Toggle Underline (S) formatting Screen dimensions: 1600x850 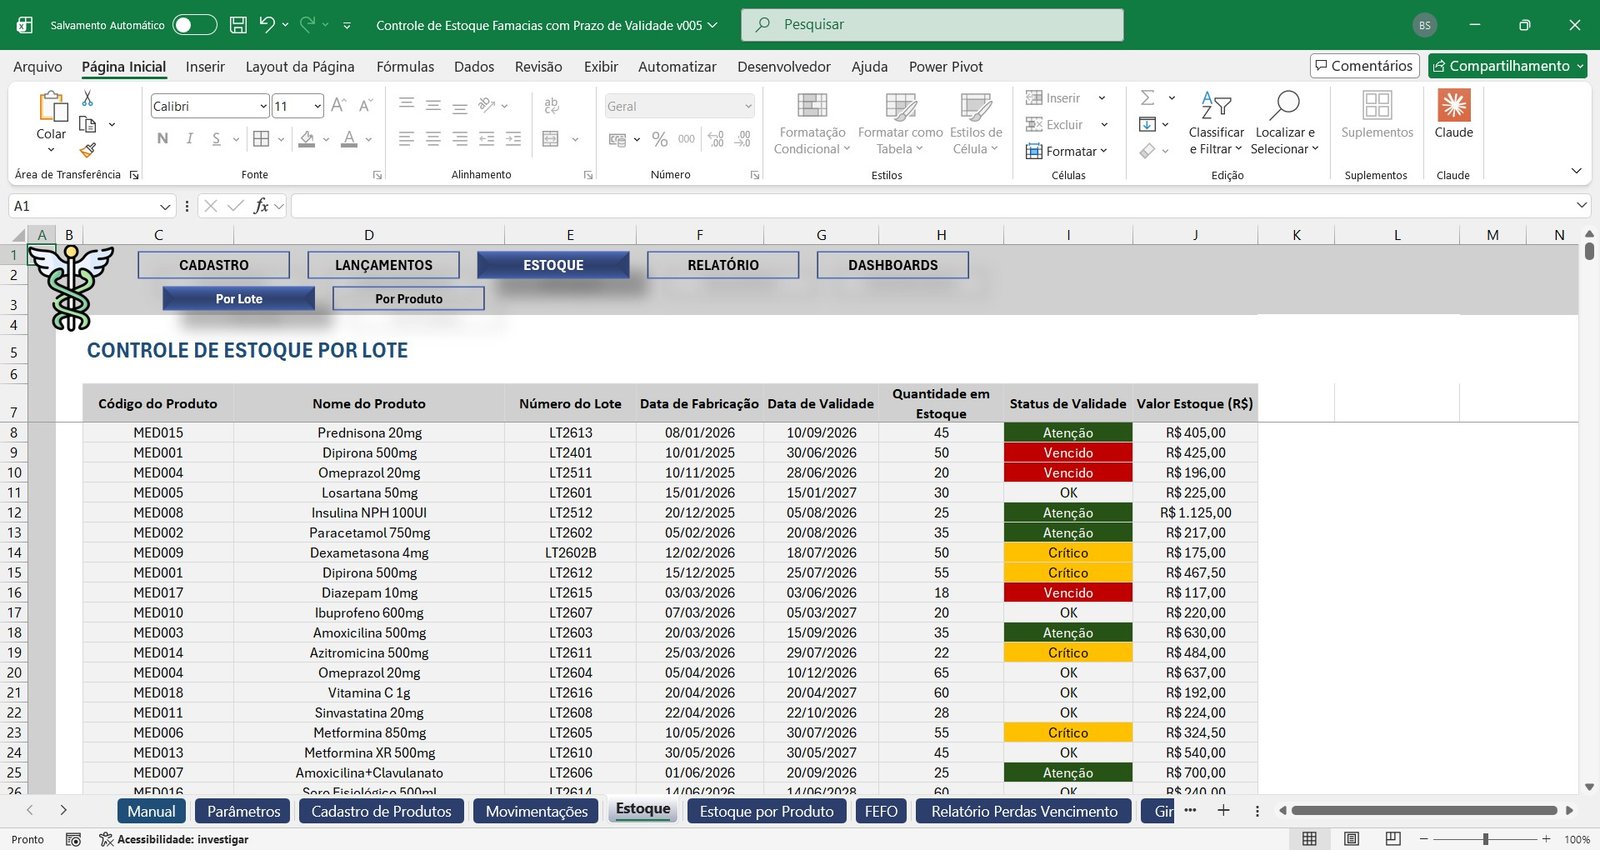click(216, 139)
